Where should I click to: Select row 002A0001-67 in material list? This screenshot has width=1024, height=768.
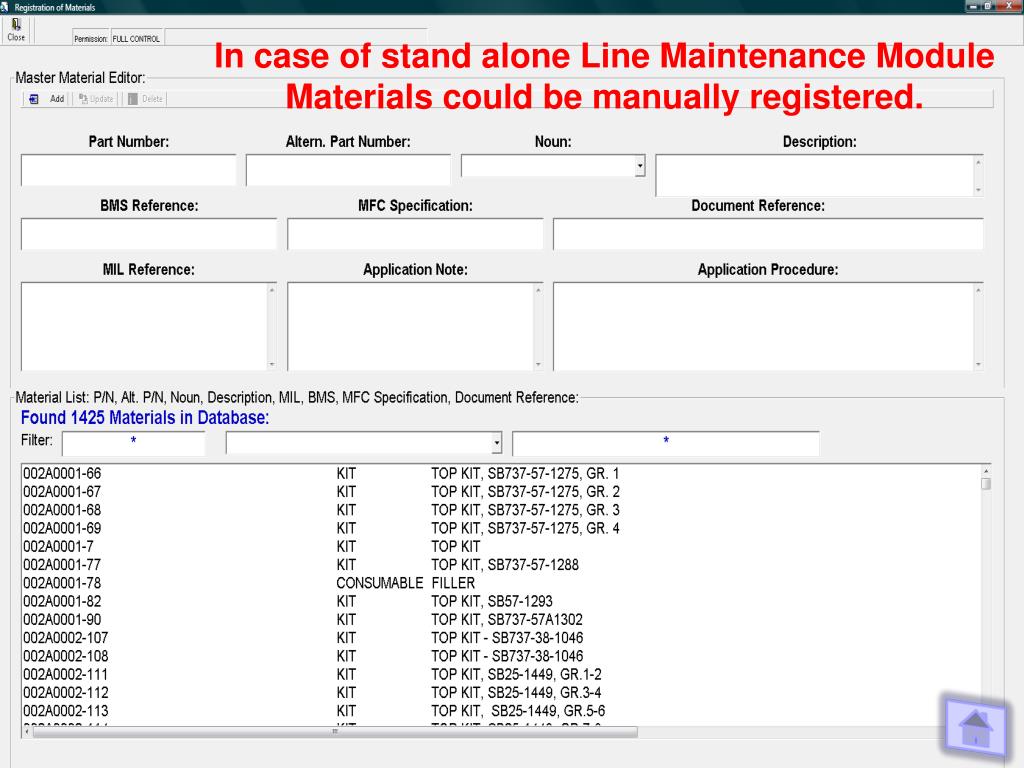[501, 492]
